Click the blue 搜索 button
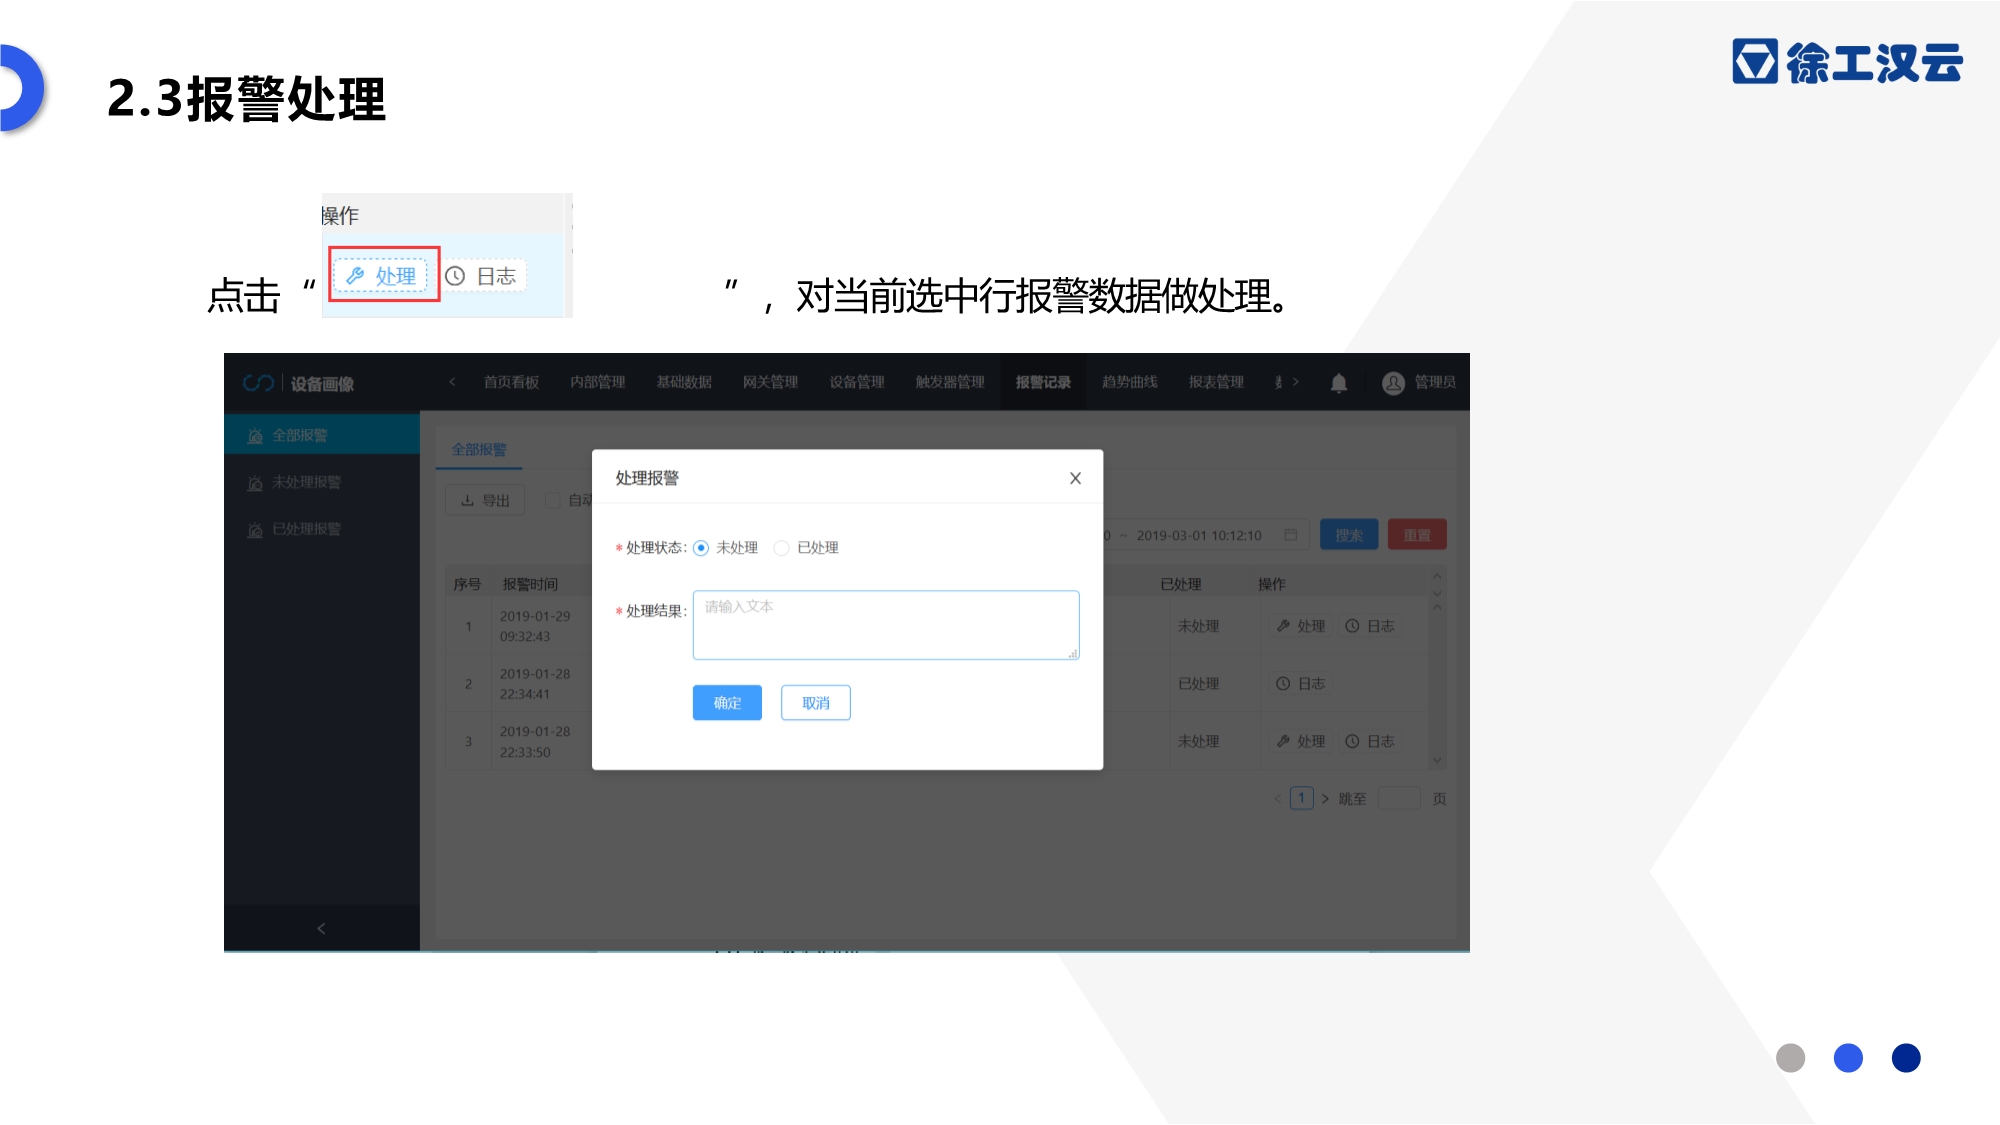Image resolution: width=2000 pixels, height=1125 pixels. pyautogui.click(x=1349, y=535)
